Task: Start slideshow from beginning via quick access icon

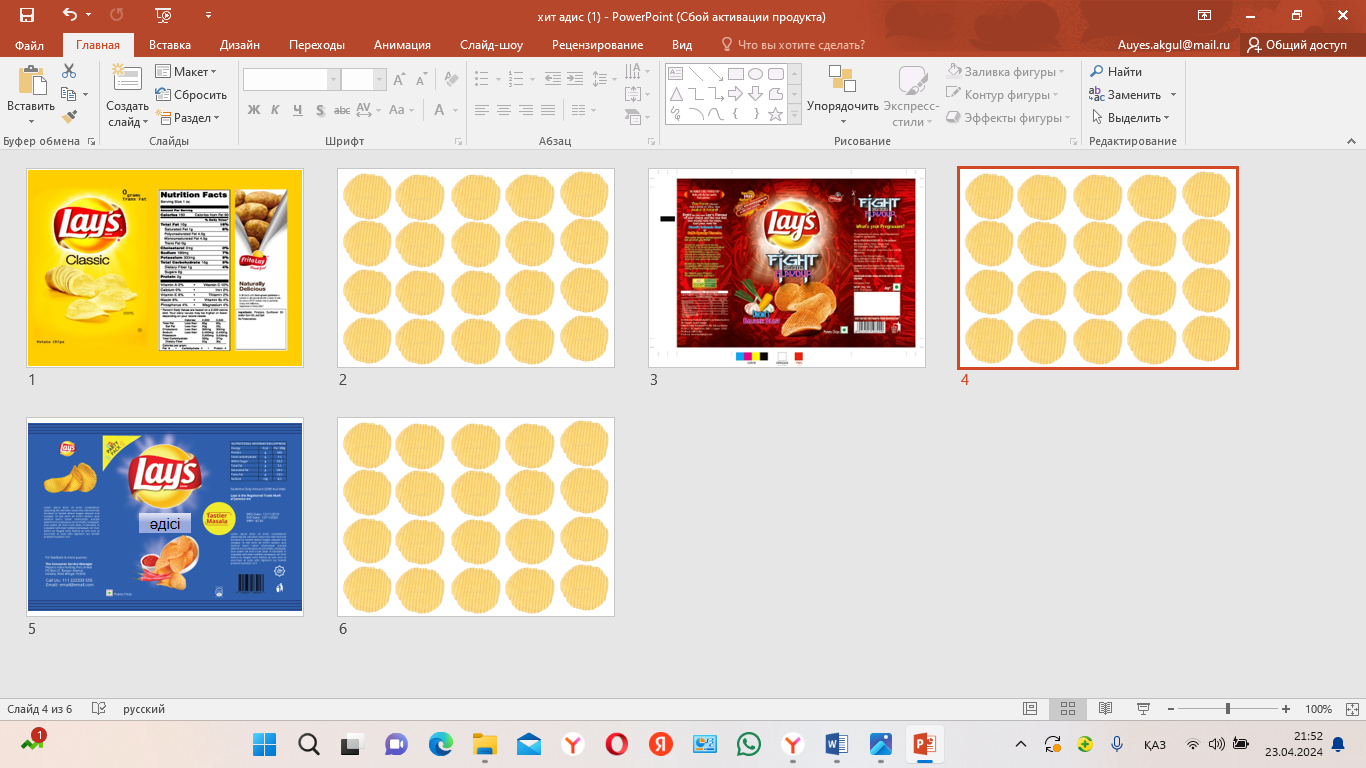Action: pyautogui.click(x=164, y=15)
